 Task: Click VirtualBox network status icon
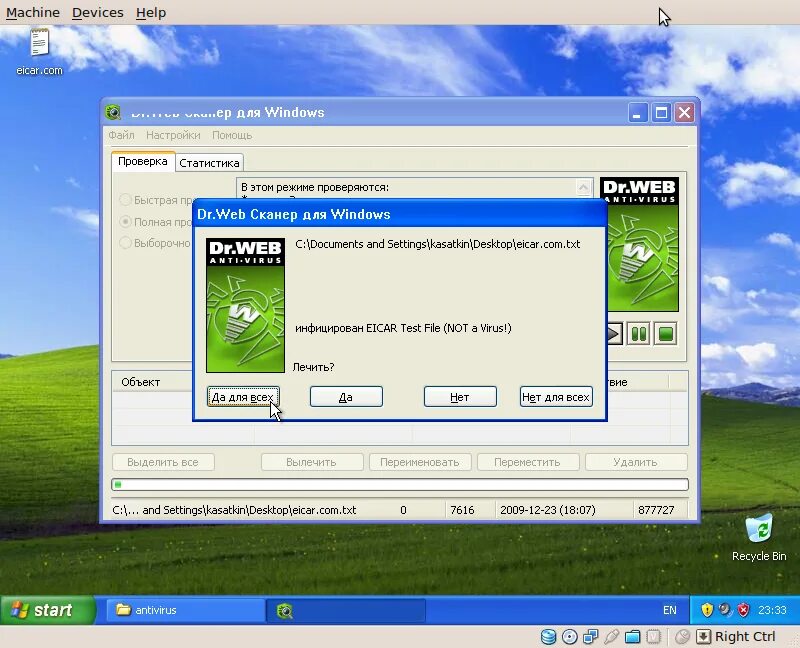tap(590, 637)
